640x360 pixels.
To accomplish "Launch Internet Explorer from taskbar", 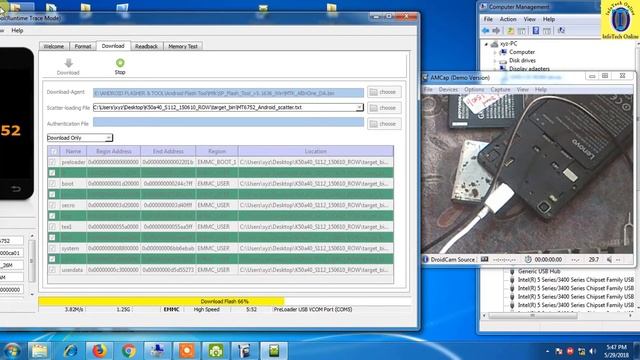I will coord(70,351).
